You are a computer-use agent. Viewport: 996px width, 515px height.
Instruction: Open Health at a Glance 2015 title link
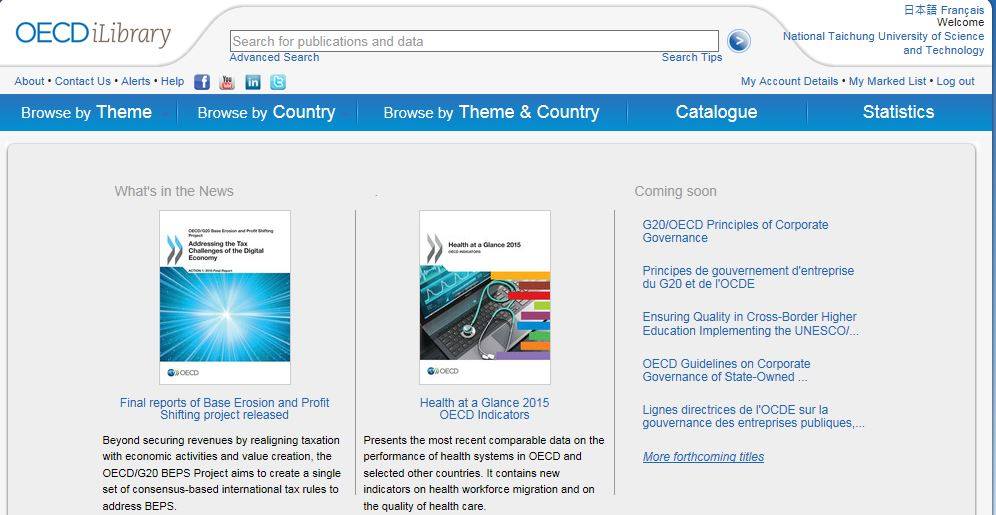484,408
